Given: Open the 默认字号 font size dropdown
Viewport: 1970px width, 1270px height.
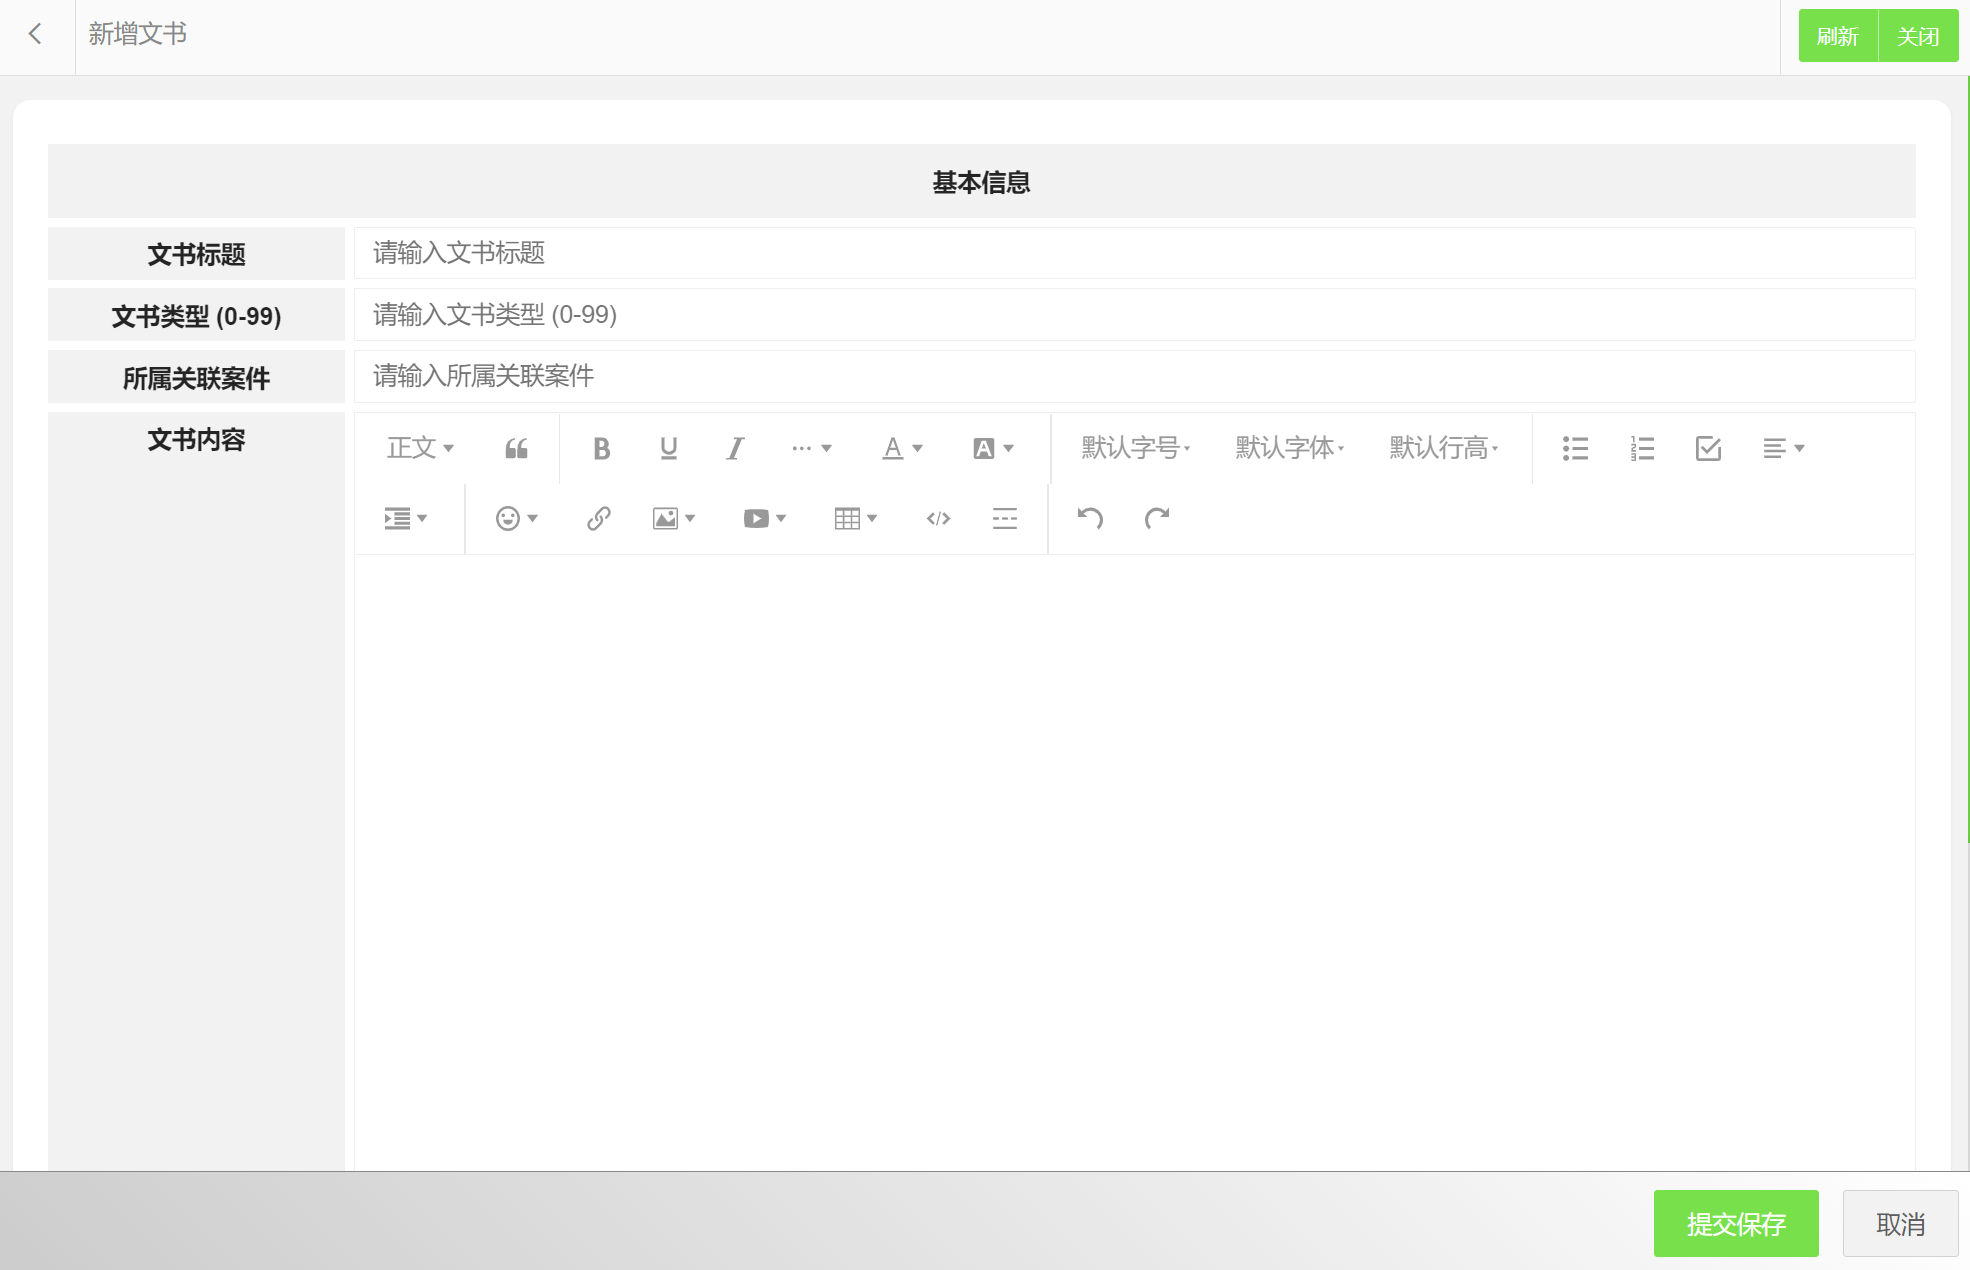Looking at the screenshot, I should (1135, 448).
